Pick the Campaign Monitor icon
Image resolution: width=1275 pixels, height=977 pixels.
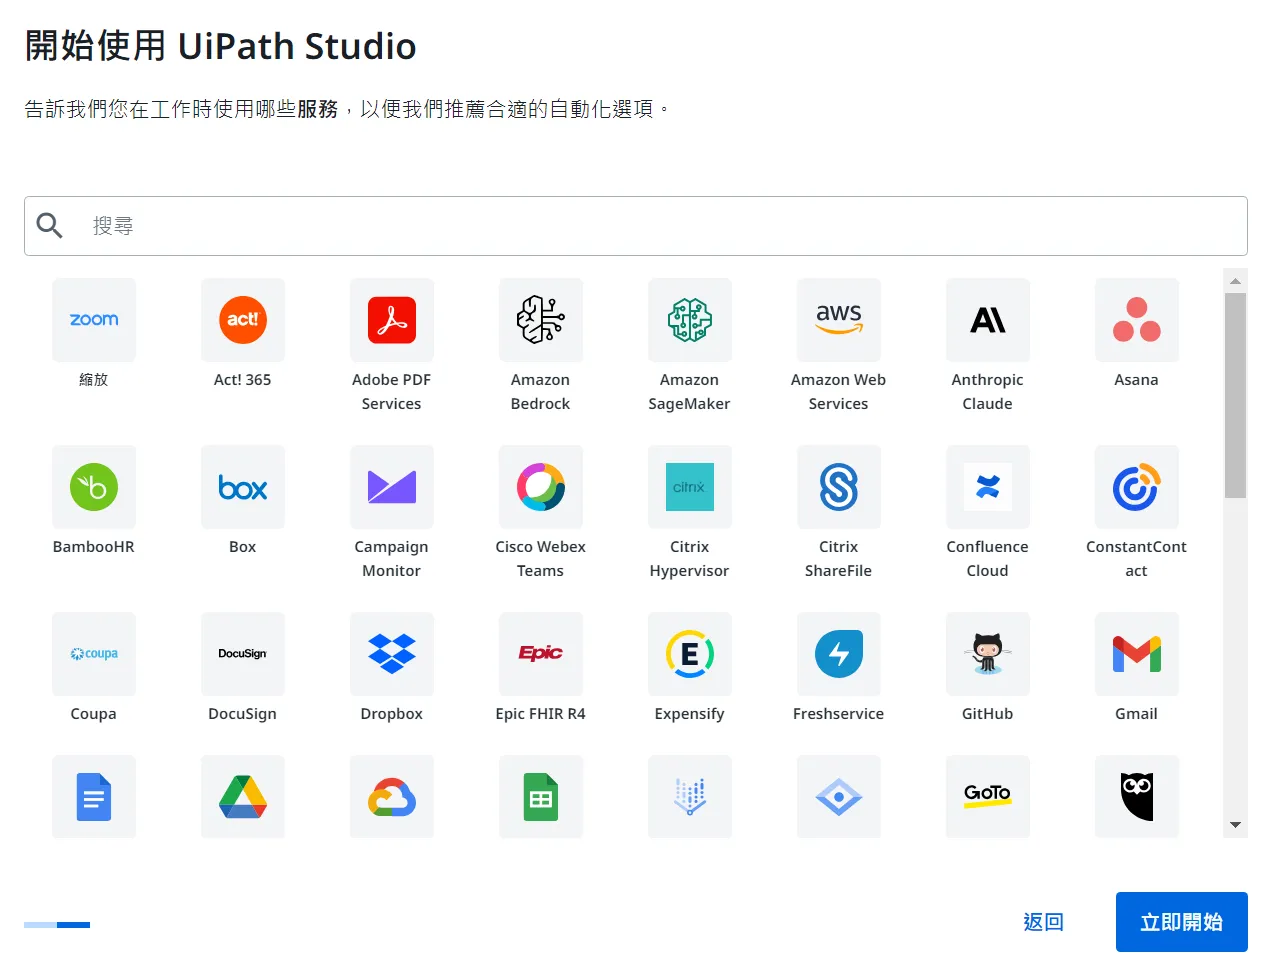coord(392,487)
